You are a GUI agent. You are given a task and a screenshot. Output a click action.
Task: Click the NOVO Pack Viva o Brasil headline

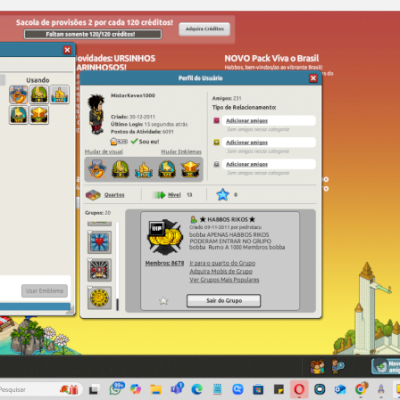pyautogui.click(x=272, y=58)
